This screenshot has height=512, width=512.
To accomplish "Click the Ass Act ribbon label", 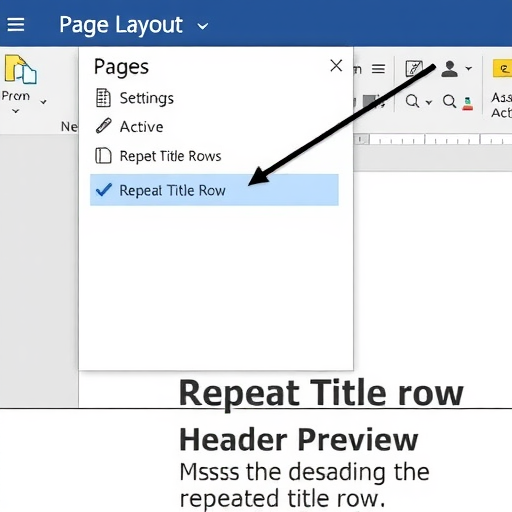I will tap(501, 105).
